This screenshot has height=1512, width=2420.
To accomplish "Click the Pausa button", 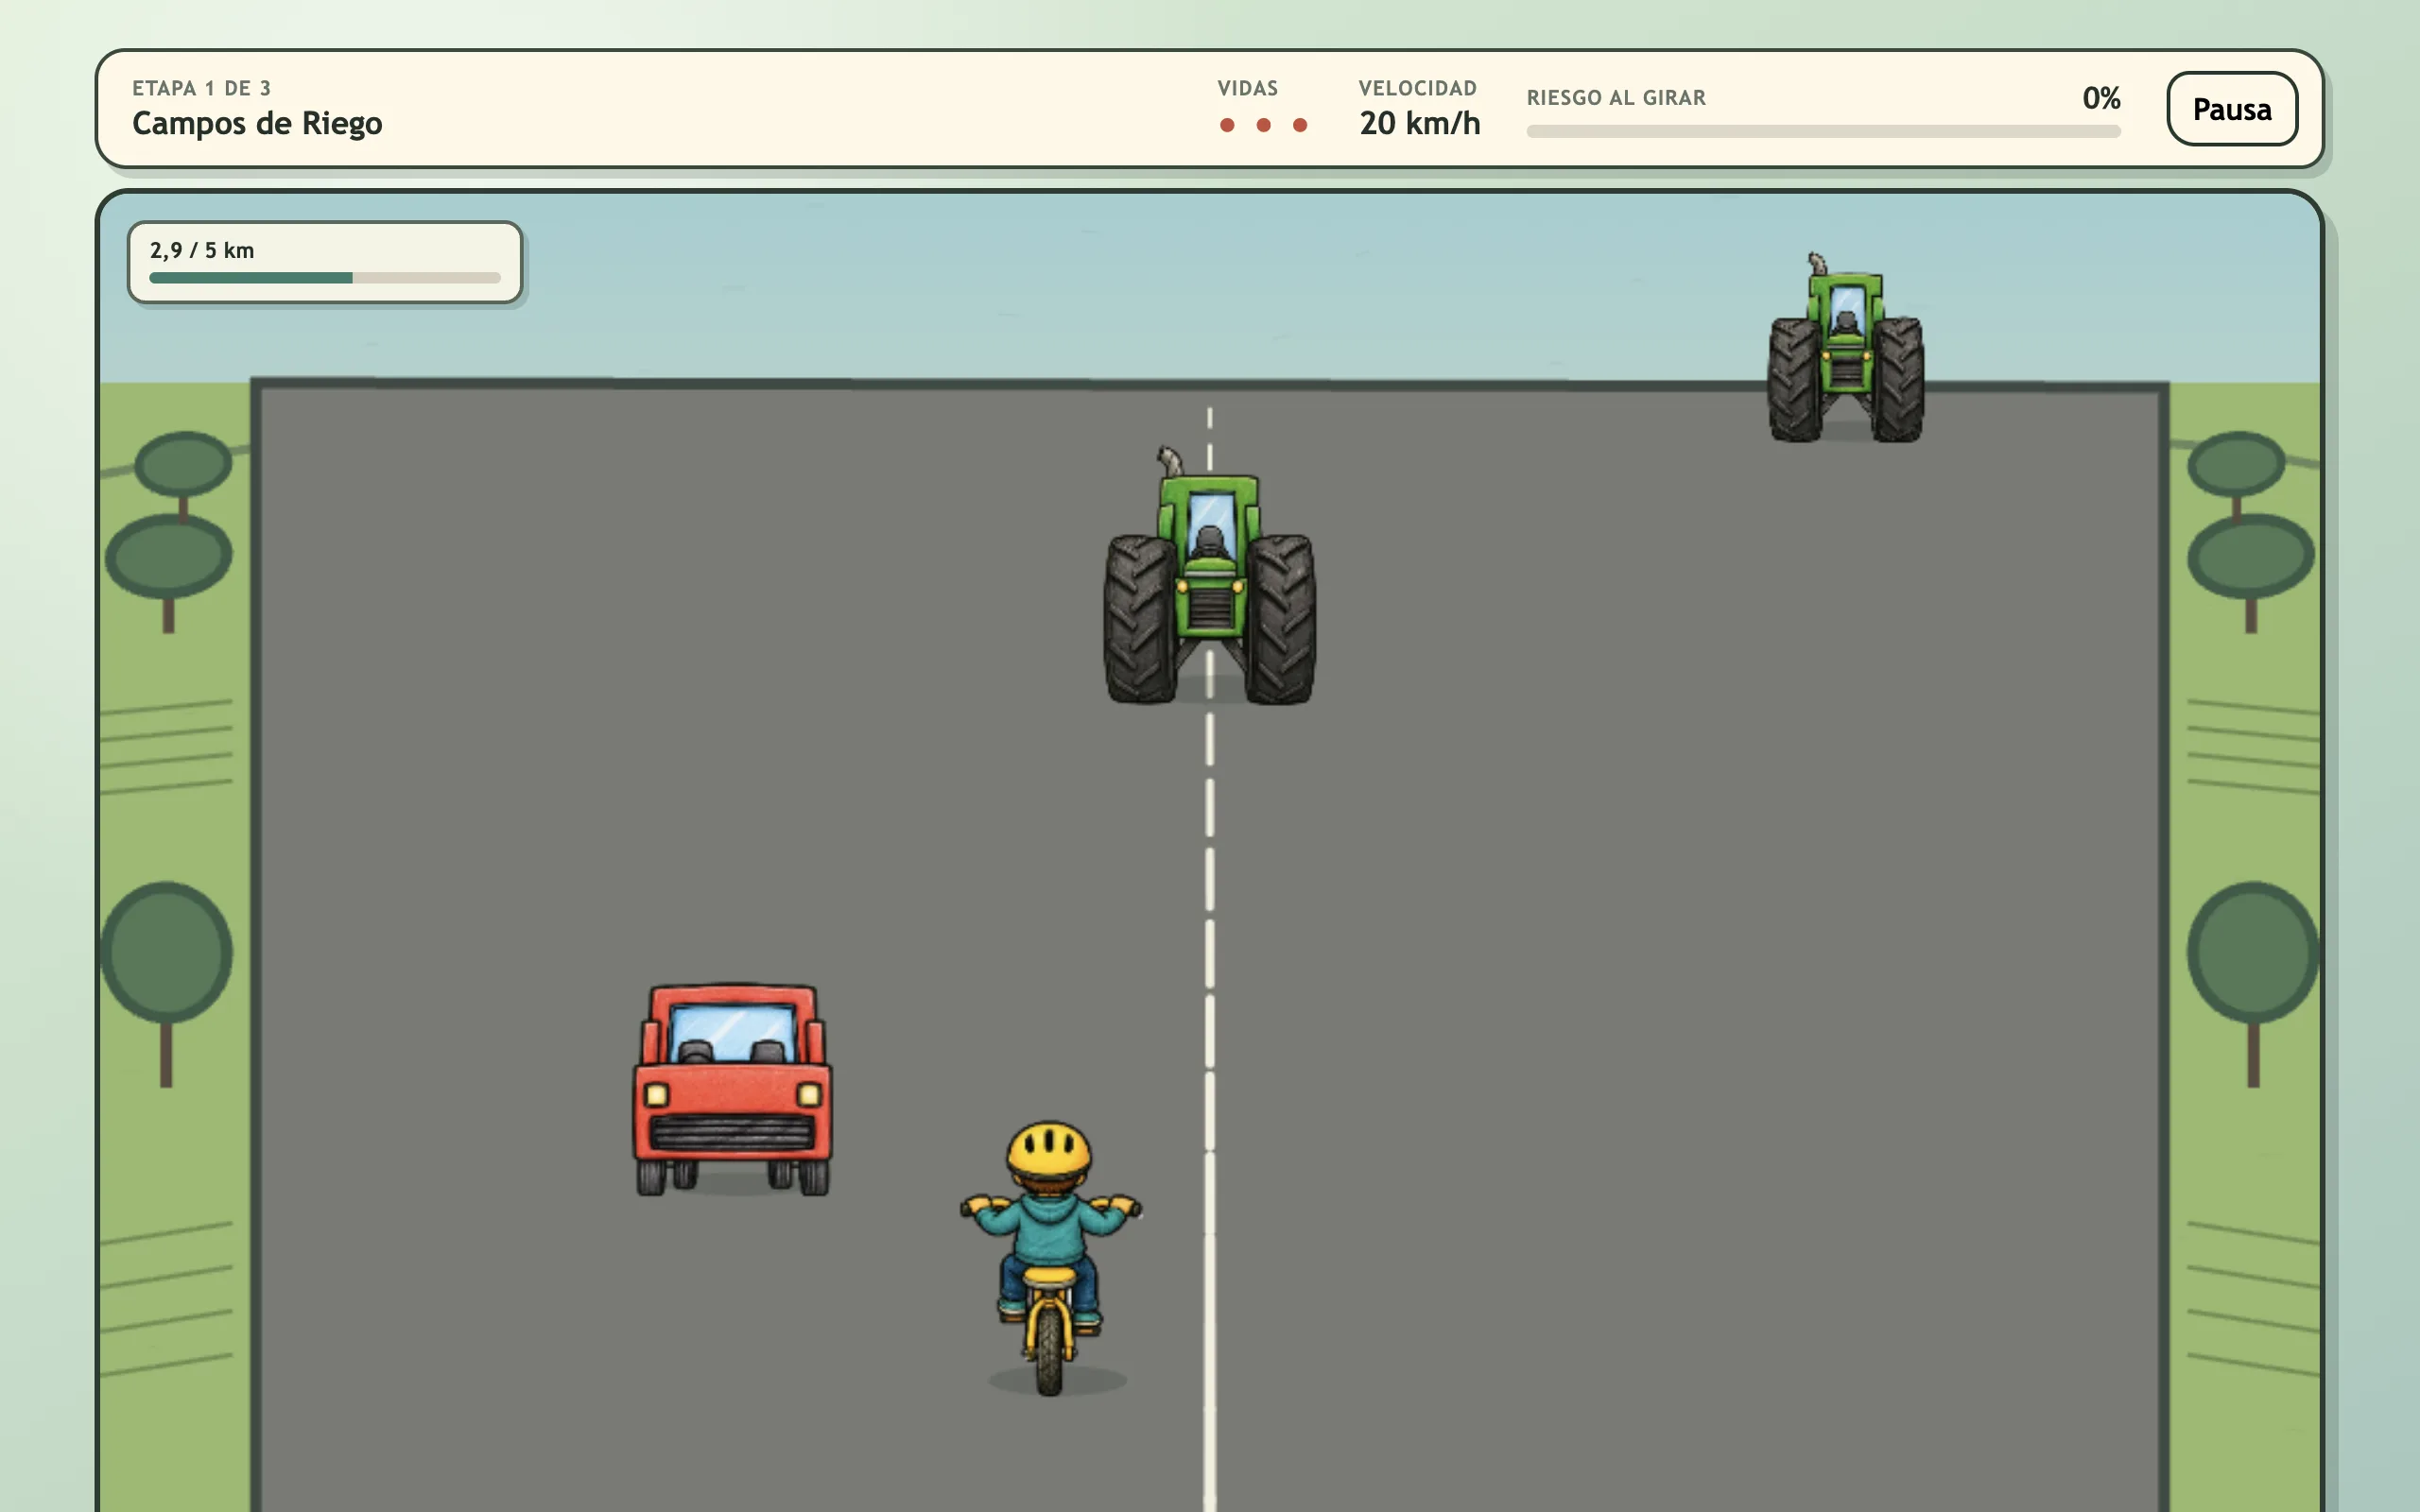I will [2231, 109].
